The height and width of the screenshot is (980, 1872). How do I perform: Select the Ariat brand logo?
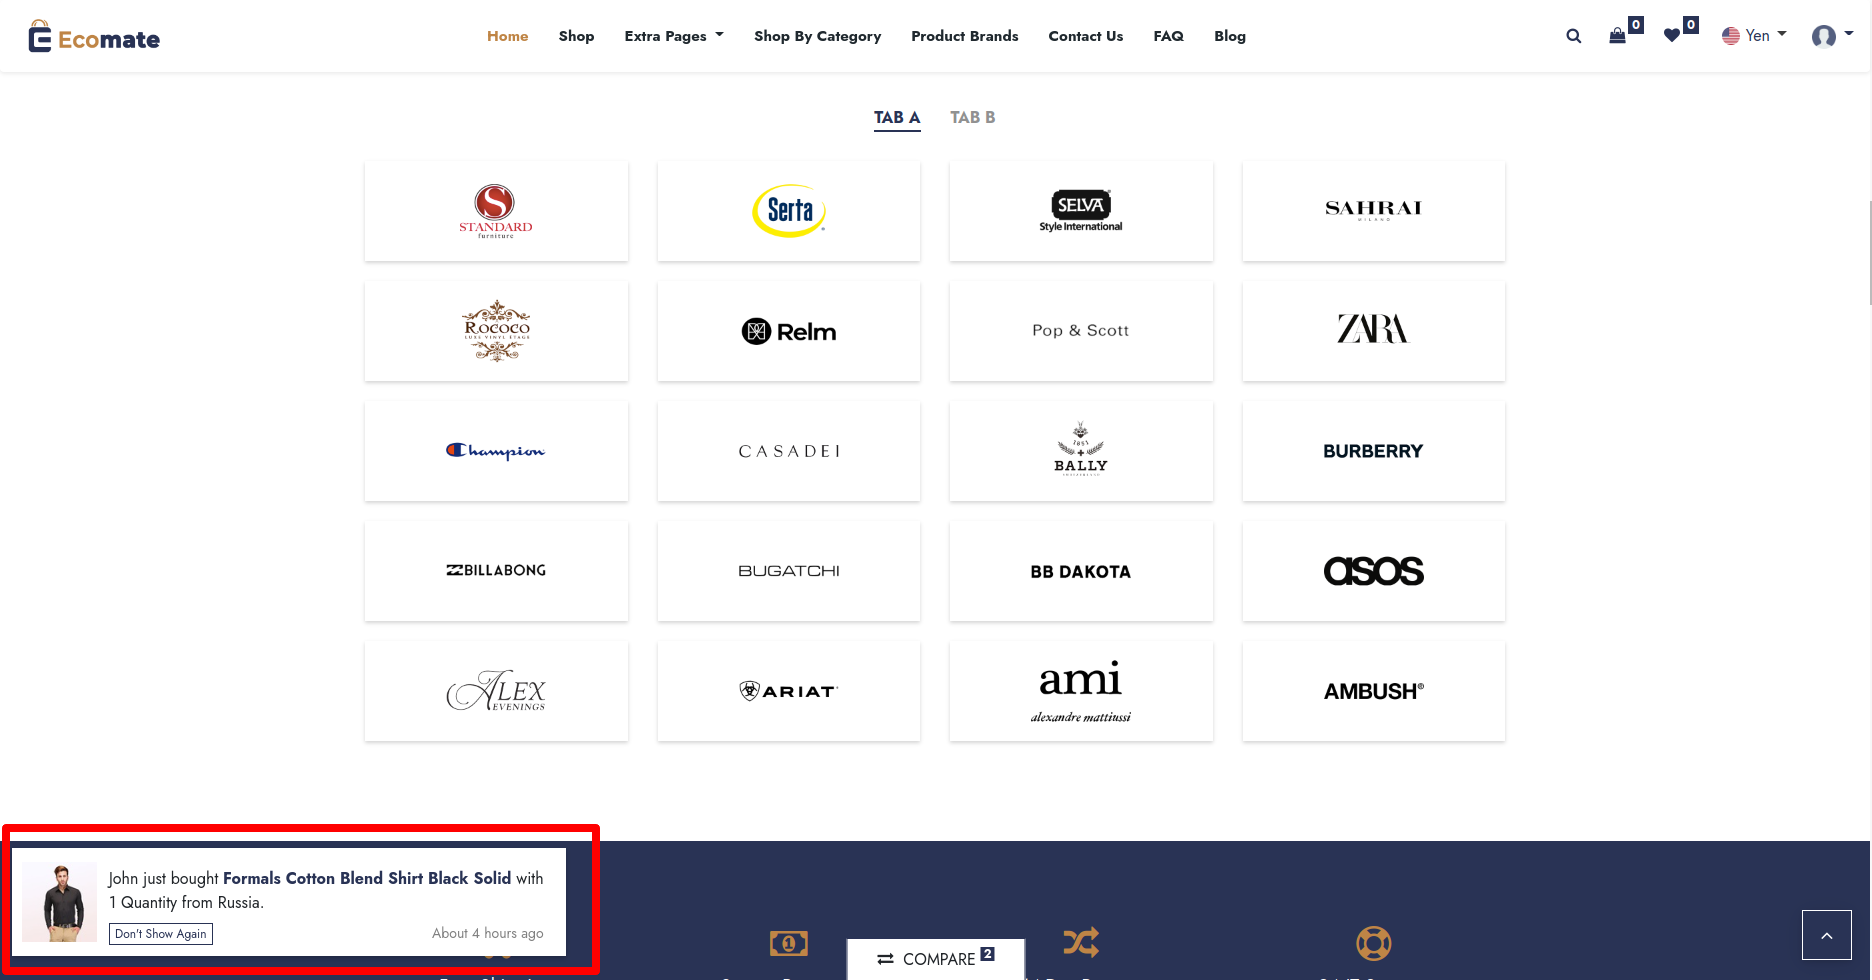click(789, 691)
